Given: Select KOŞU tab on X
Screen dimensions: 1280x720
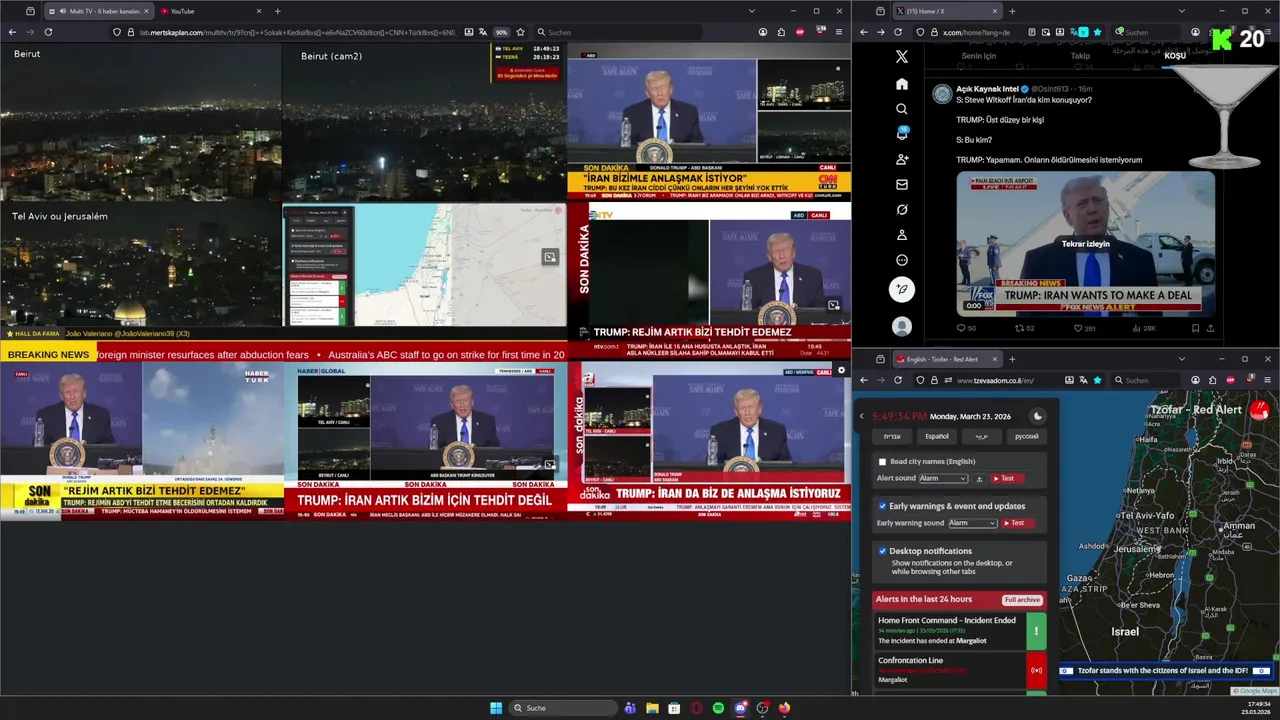Looking at the screenshot, I should click(x=1175, y=56).
